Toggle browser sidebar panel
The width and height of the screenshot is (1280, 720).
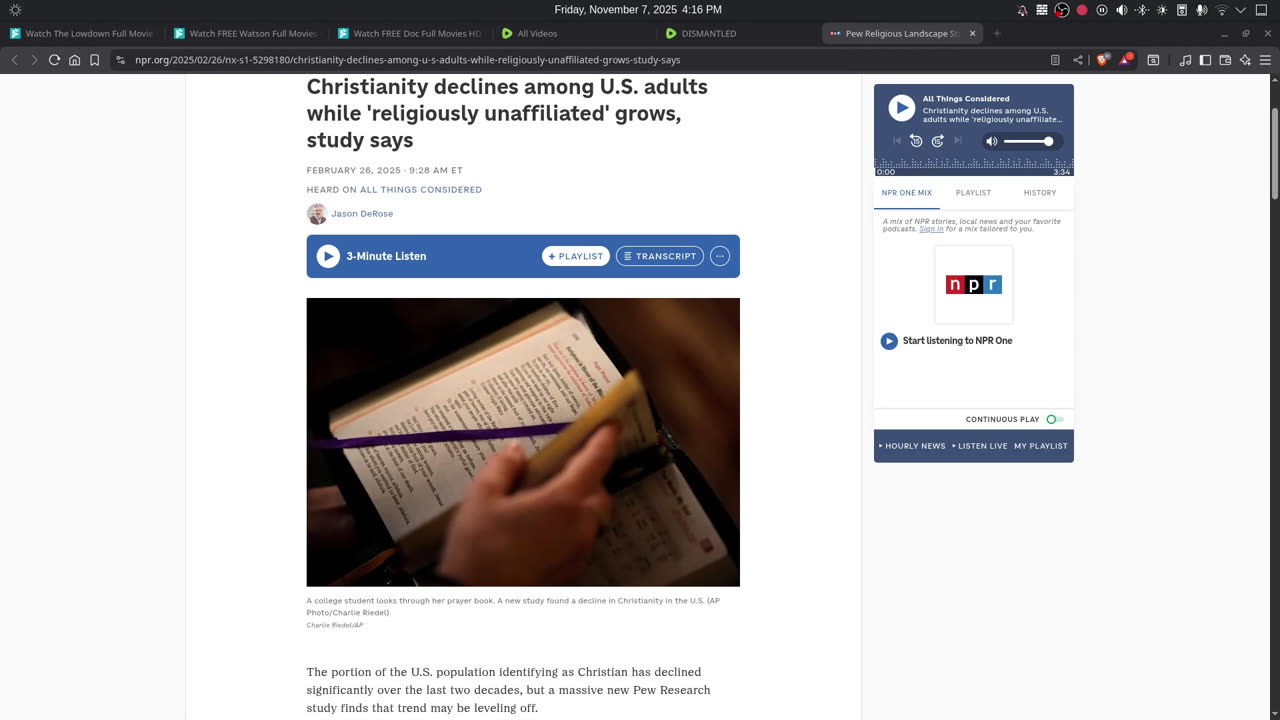pos(1205,60)
